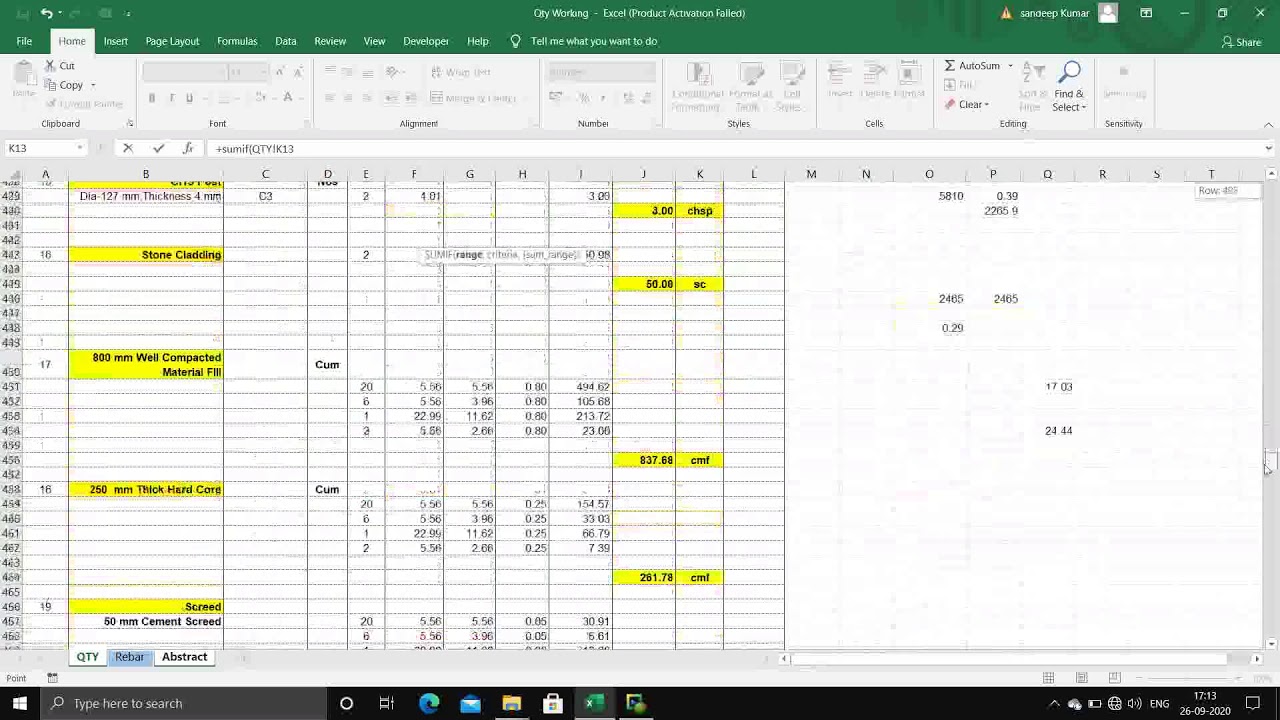Screen dimensions: 1280x720
Task: Switch to the Insert ribbon tab
Action: (115, 41)
